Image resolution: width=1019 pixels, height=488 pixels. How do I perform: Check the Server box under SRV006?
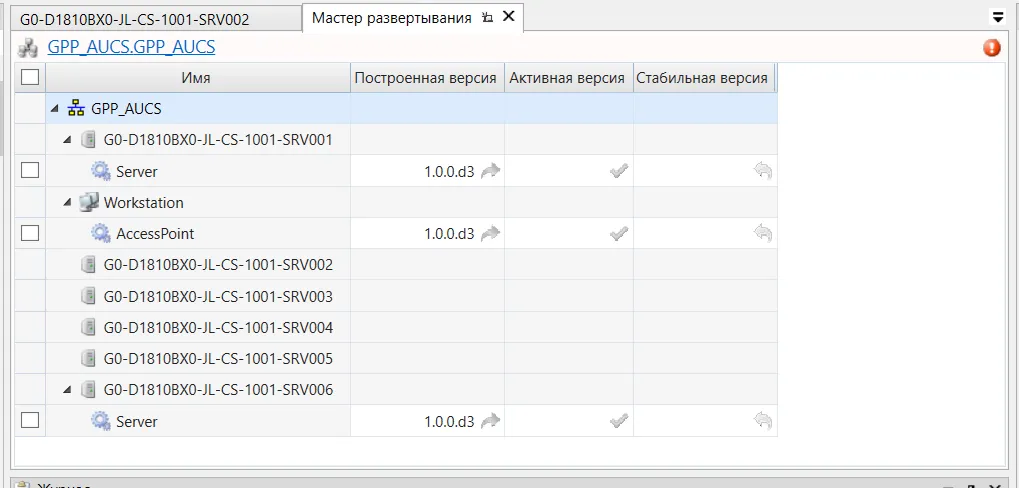click(30, 421)
